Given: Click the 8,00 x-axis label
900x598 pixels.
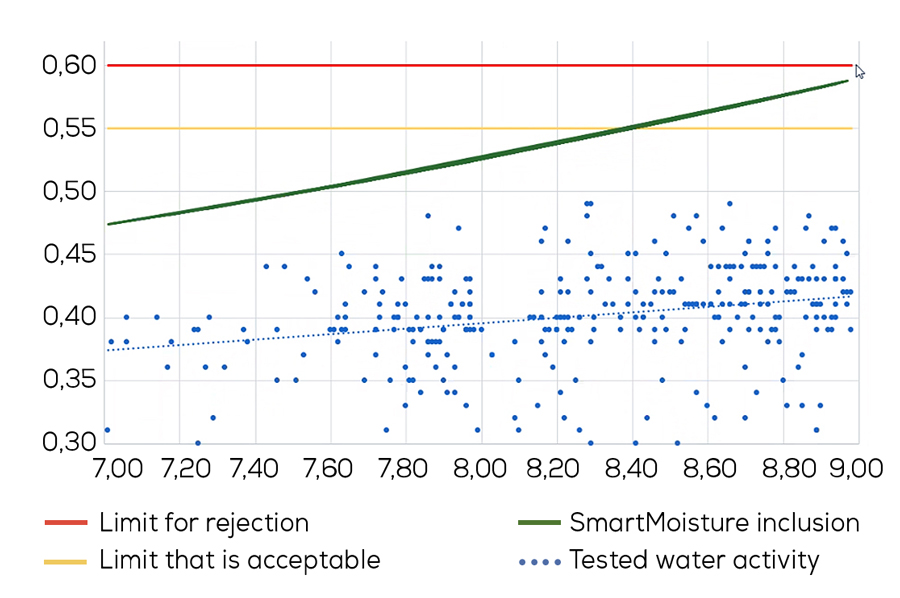Looking at the screenshot, I should (x=478, y=468).
